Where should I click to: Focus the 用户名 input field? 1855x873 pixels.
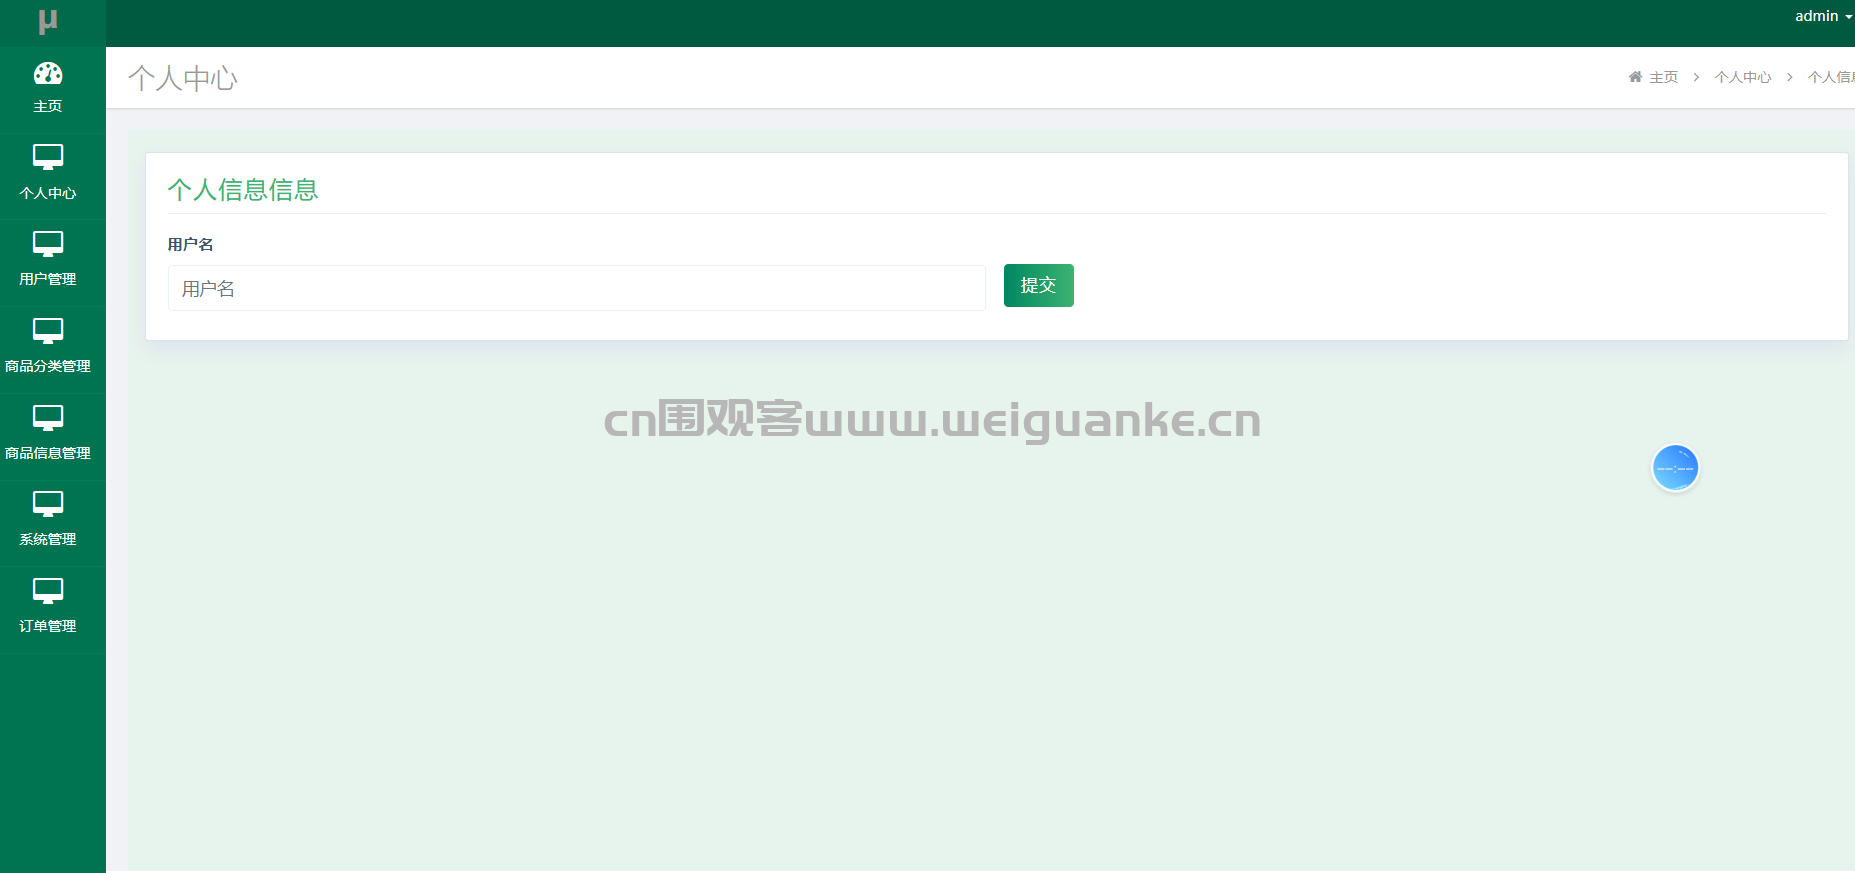coord(577,288)
